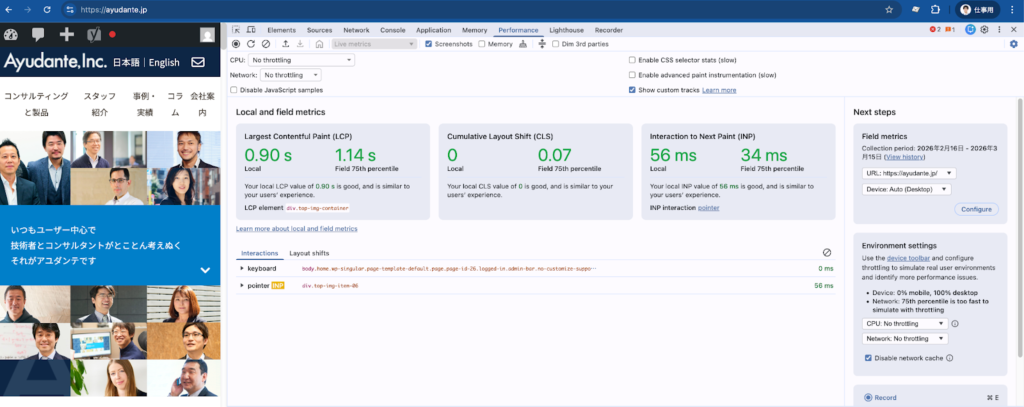The width and height of the screenshot is (1024, 407).
Task: Open Learn more about local and field metrics link
Action: click(x=296, y=229)
